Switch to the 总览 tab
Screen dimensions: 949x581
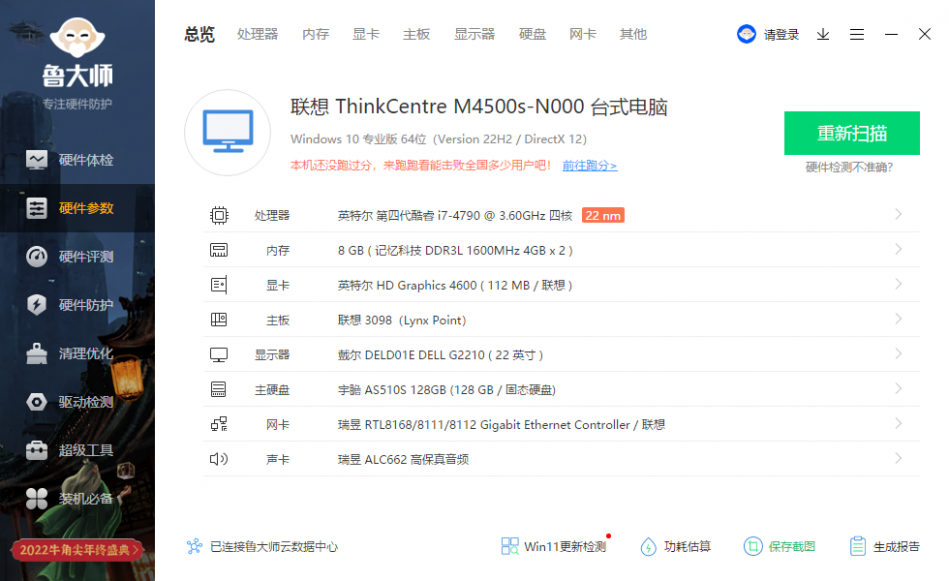coord(200,34)
